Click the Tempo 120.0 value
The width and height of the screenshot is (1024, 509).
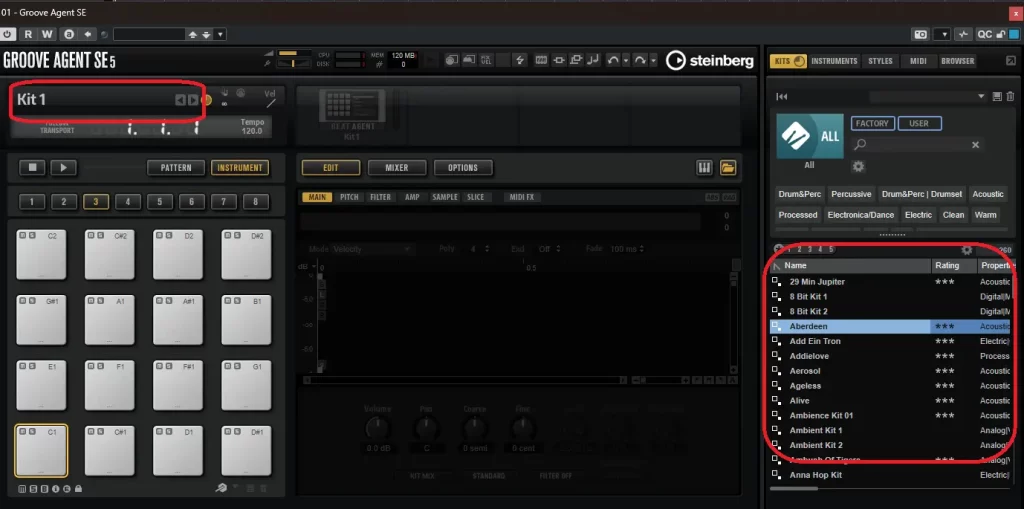251,131
